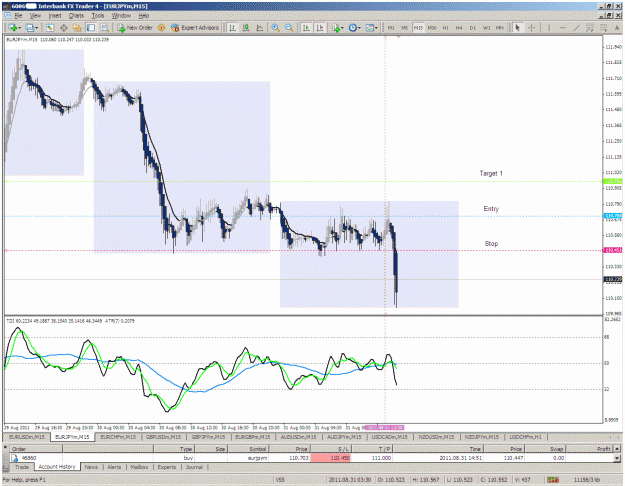Open the Tools menu
This screenshot has width=625, height=486.
[x=98, y=16]
